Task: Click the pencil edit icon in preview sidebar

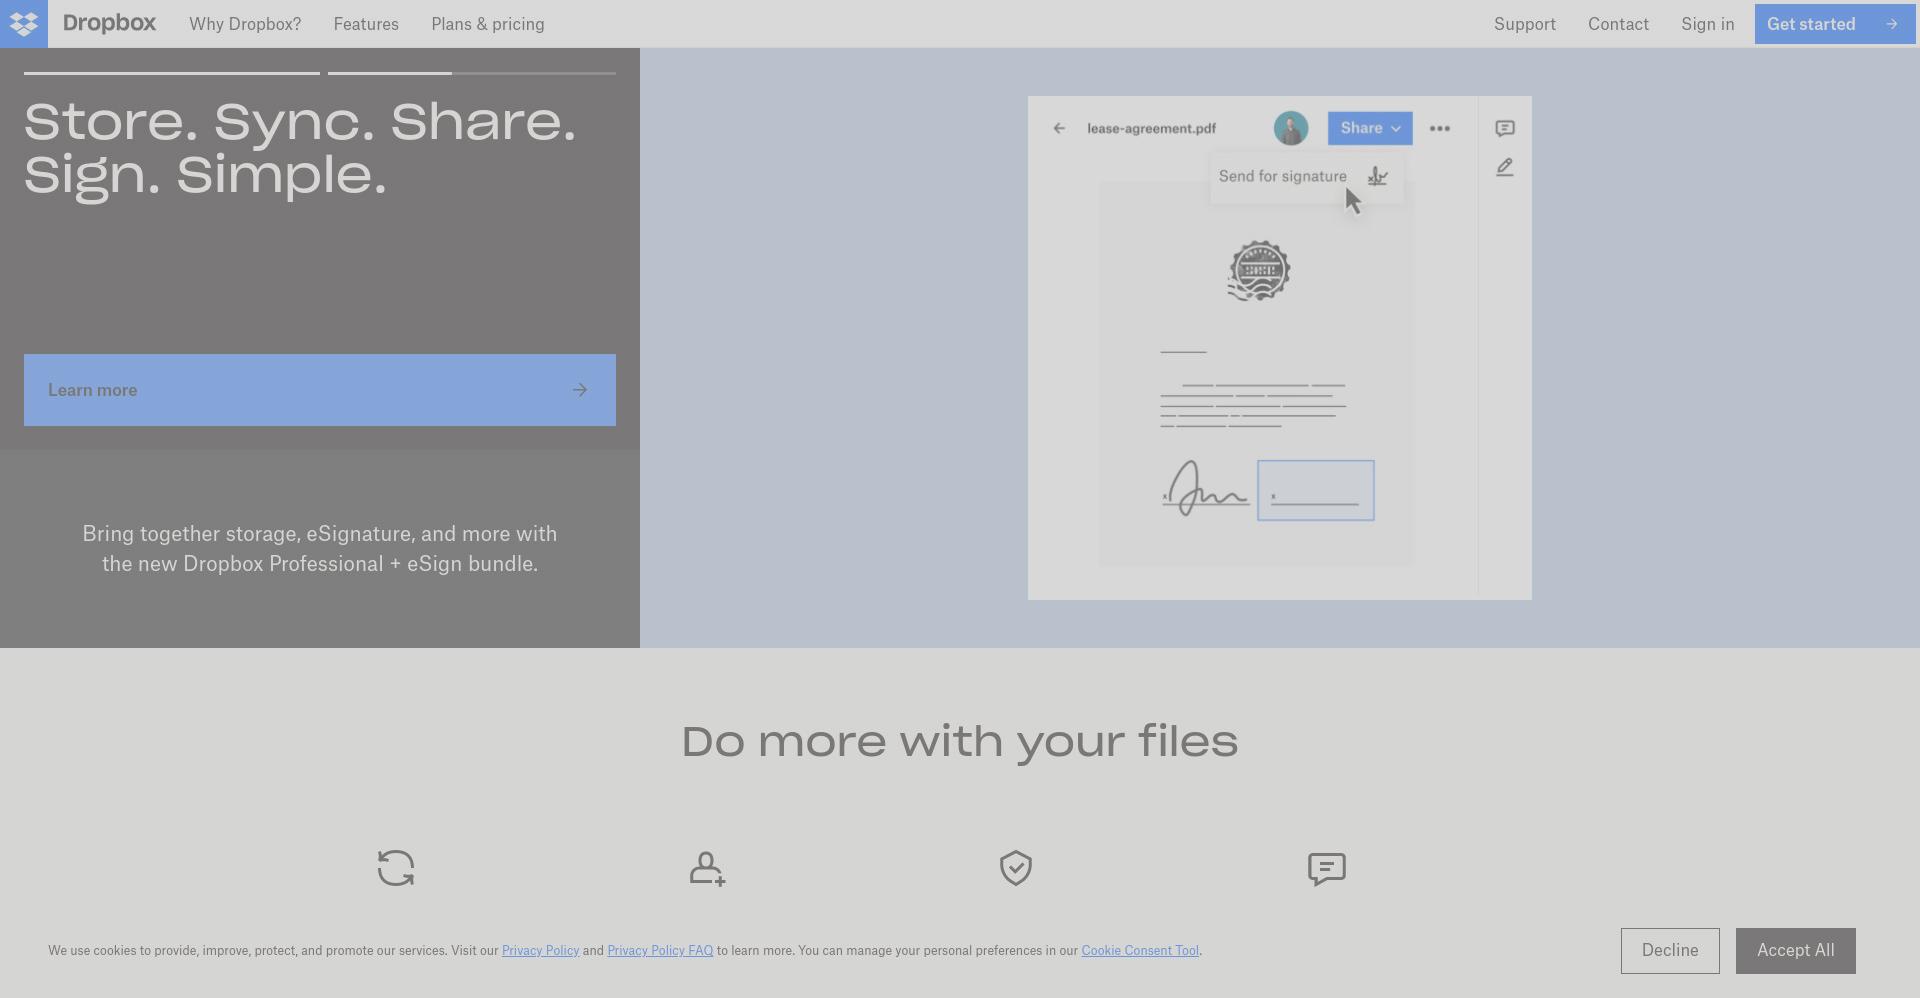Action: 1505,167
